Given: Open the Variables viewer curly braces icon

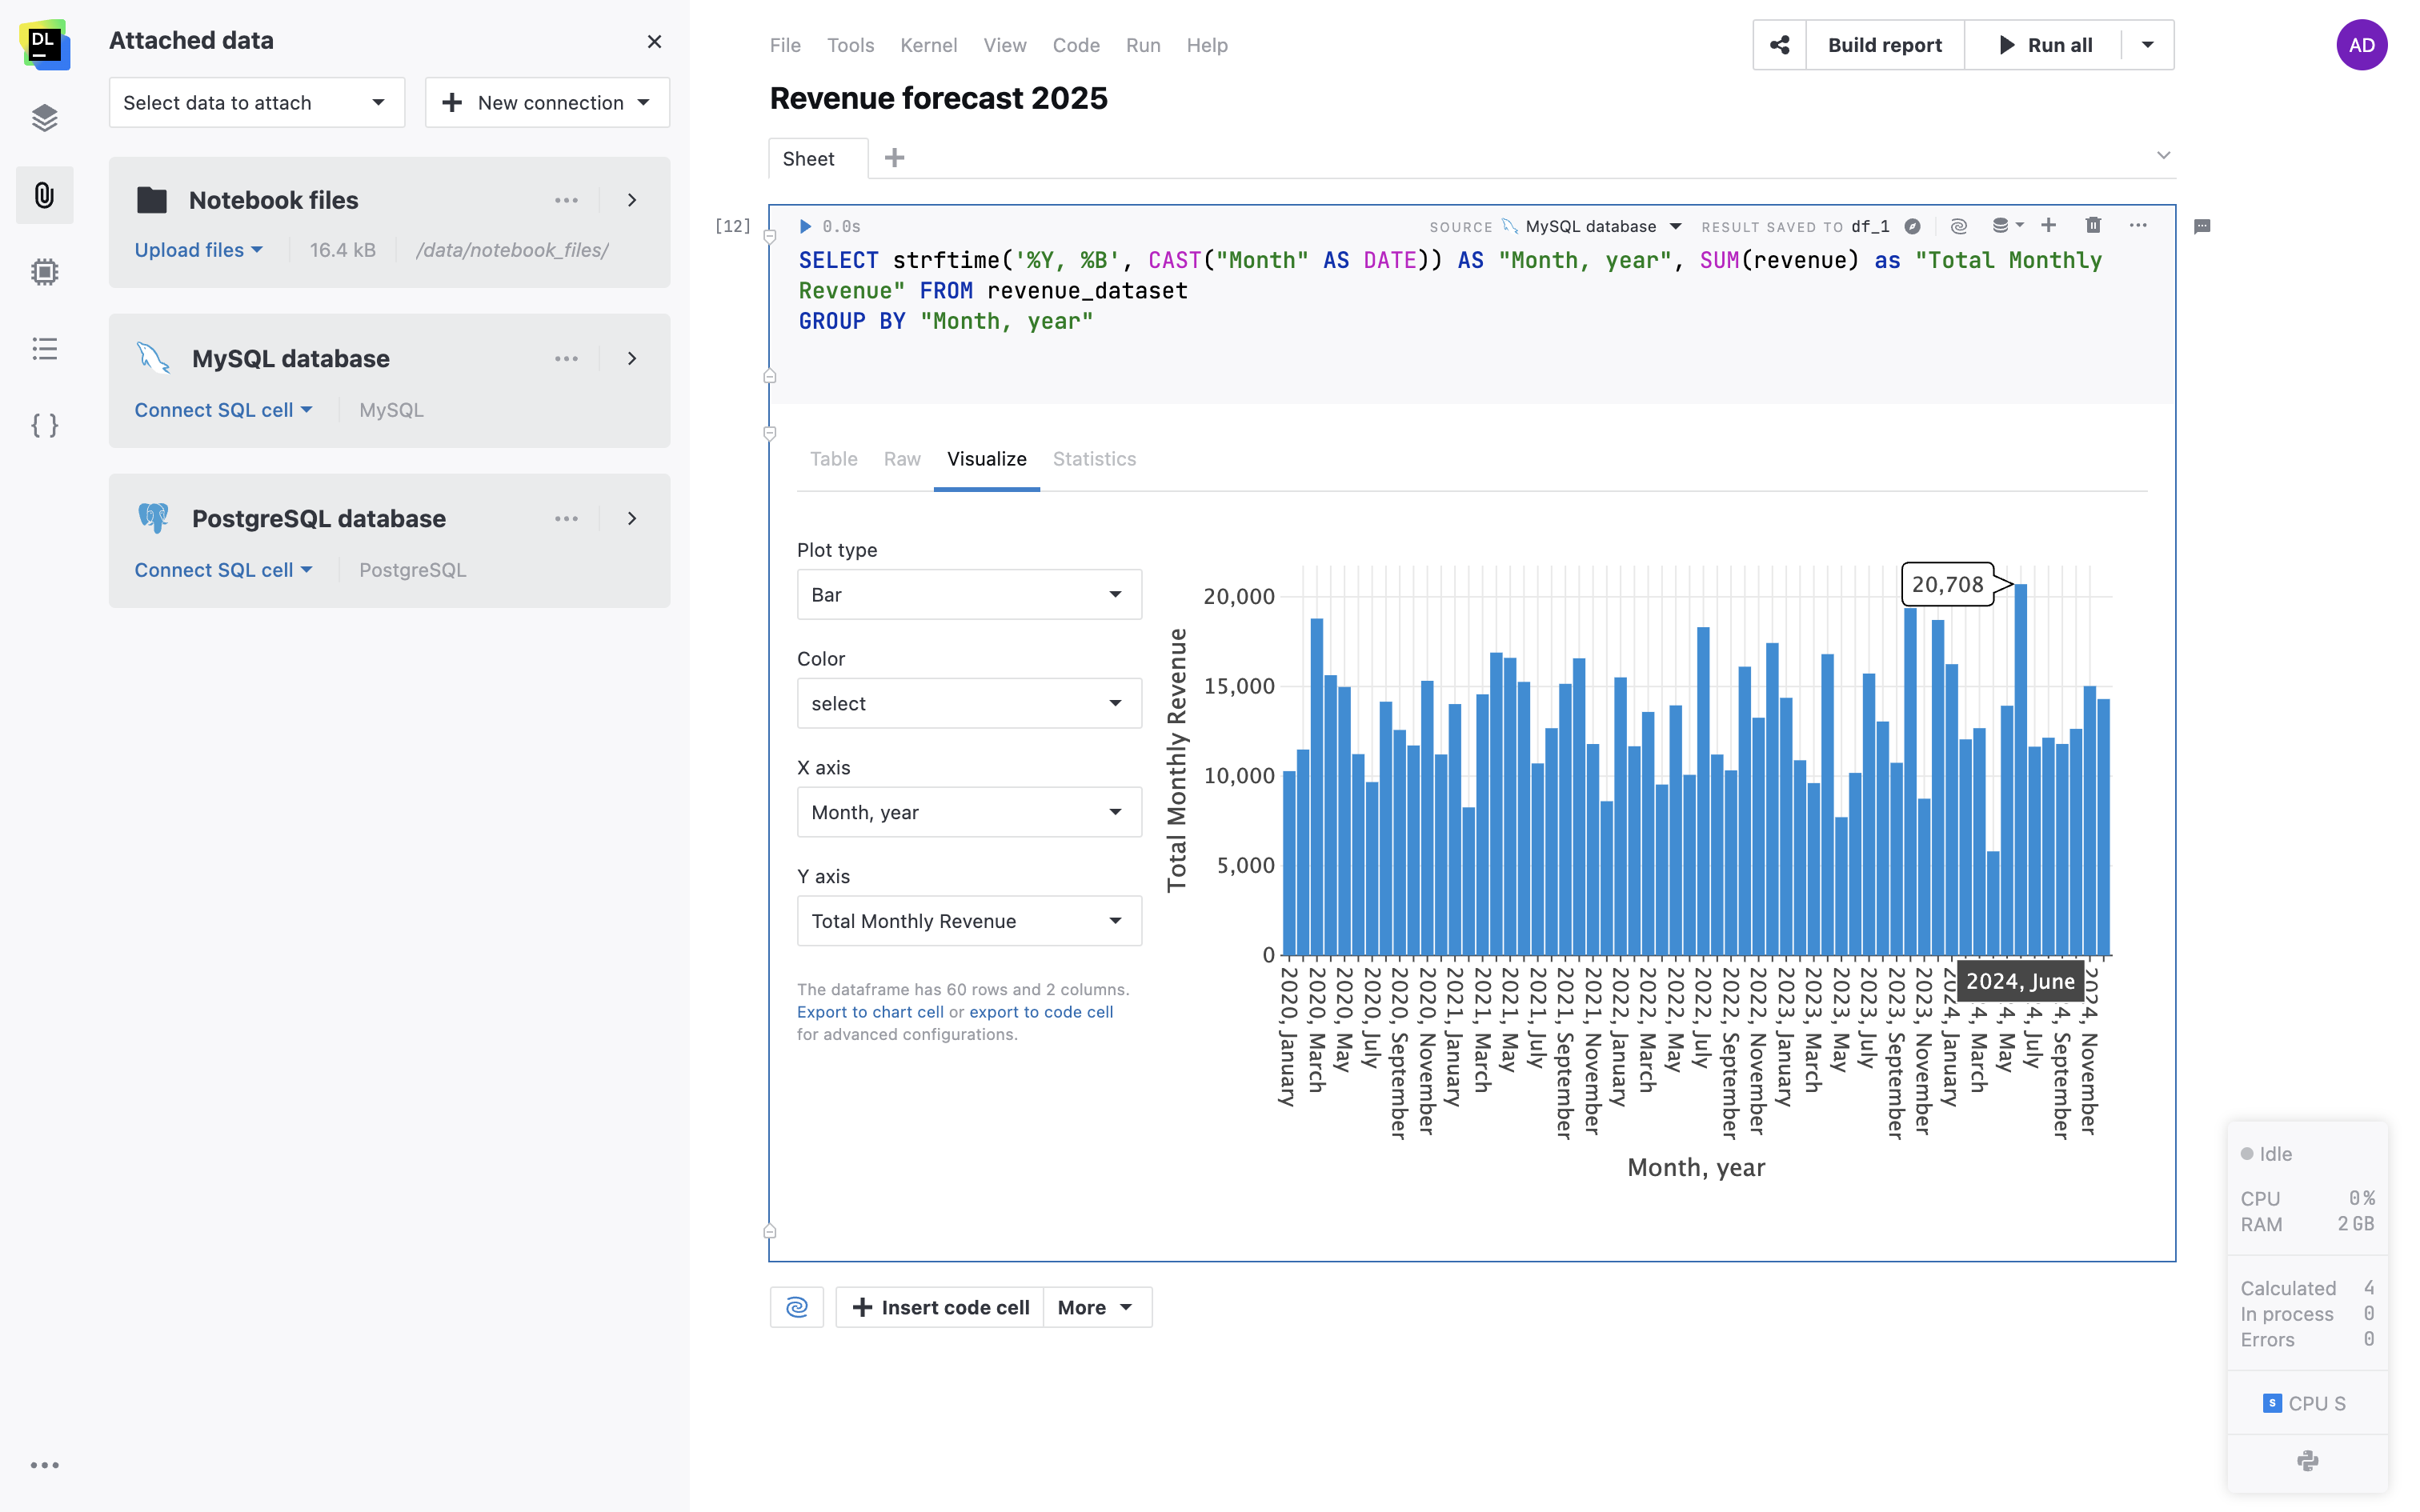Looking at the screenshot, I should [x=44, y=425].
